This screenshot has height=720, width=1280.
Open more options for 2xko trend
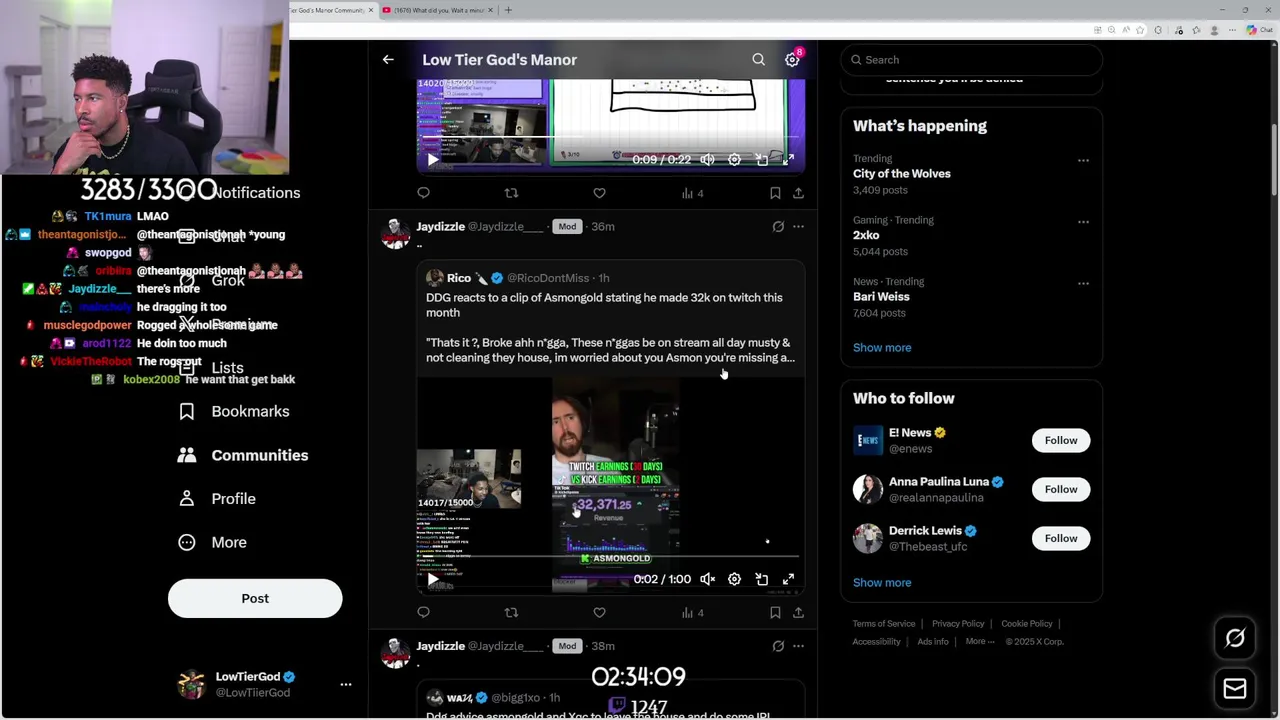pos(1083,222)
